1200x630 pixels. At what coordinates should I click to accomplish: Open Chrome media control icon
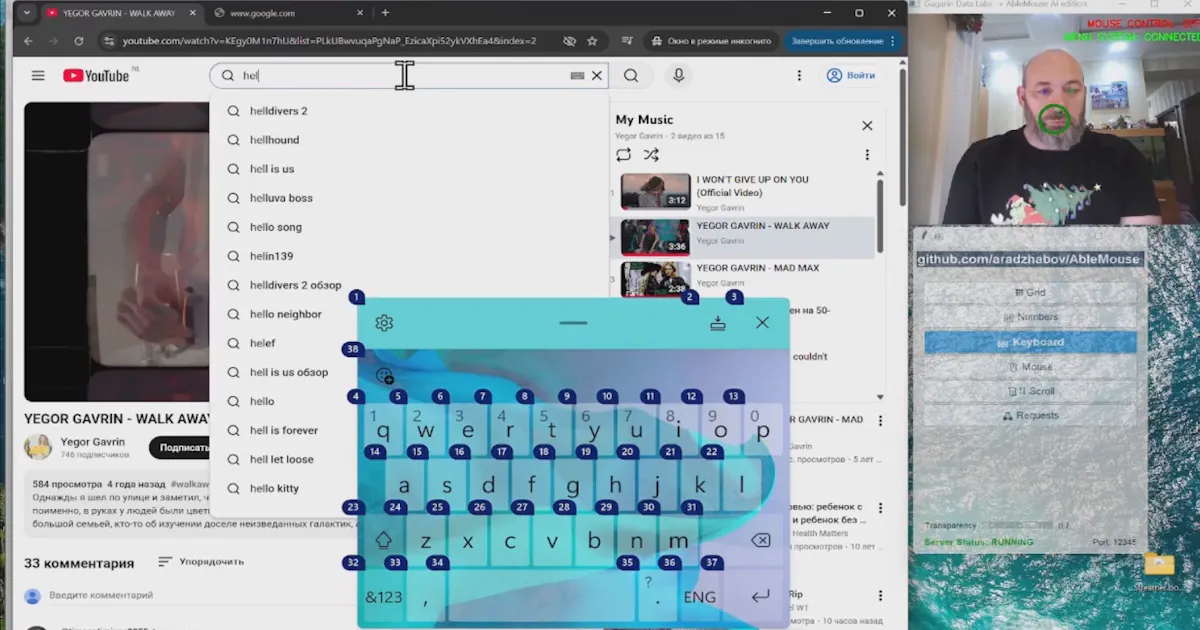(x=627, y=41)
